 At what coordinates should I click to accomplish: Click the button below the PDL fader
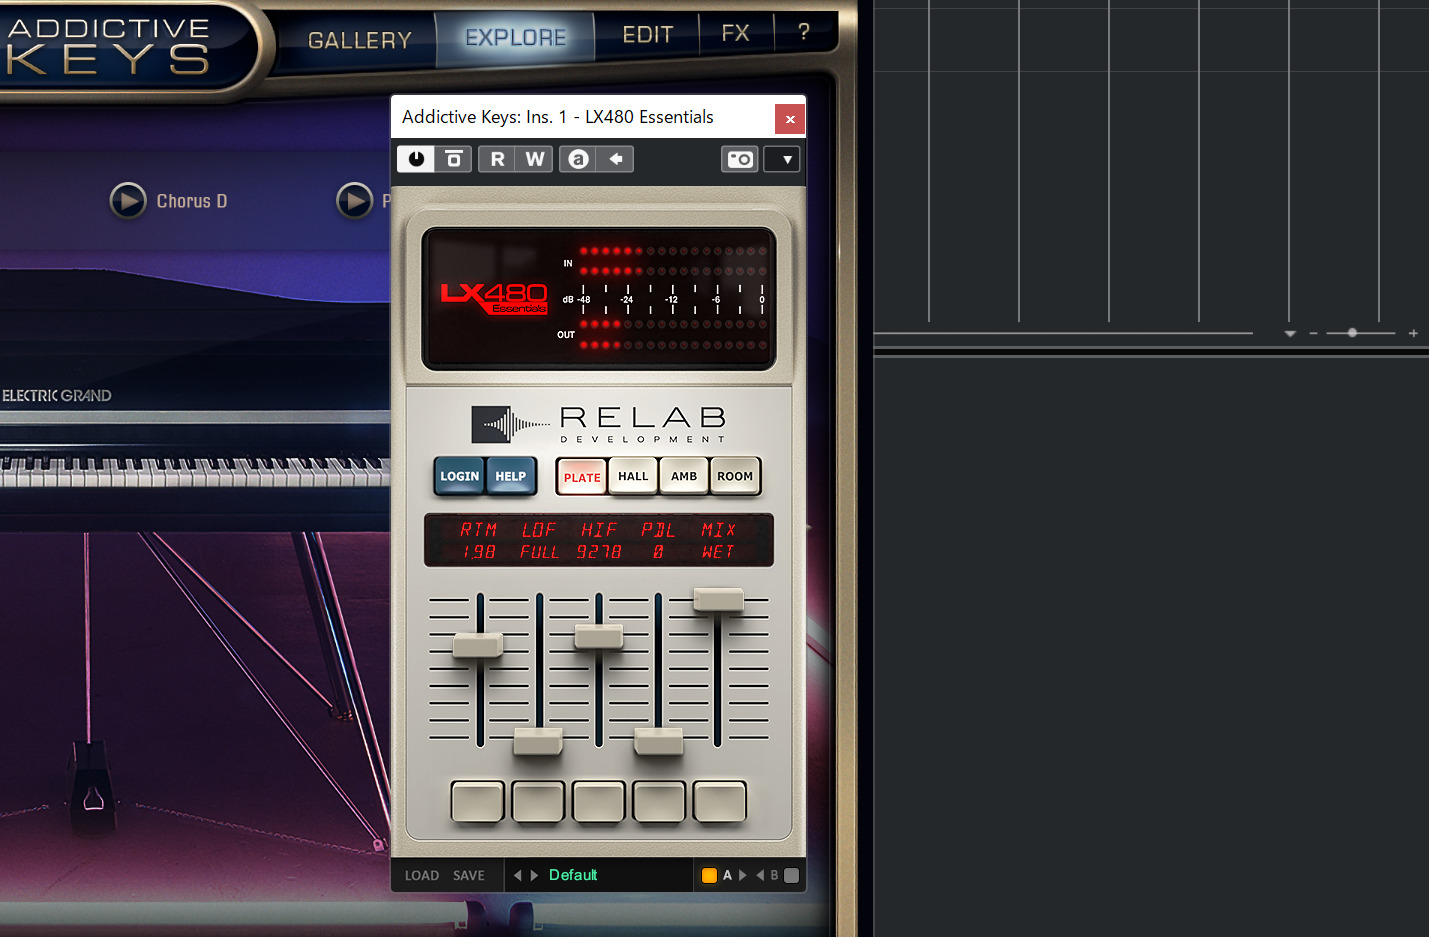pyautogui.click(x=659, y=801)
